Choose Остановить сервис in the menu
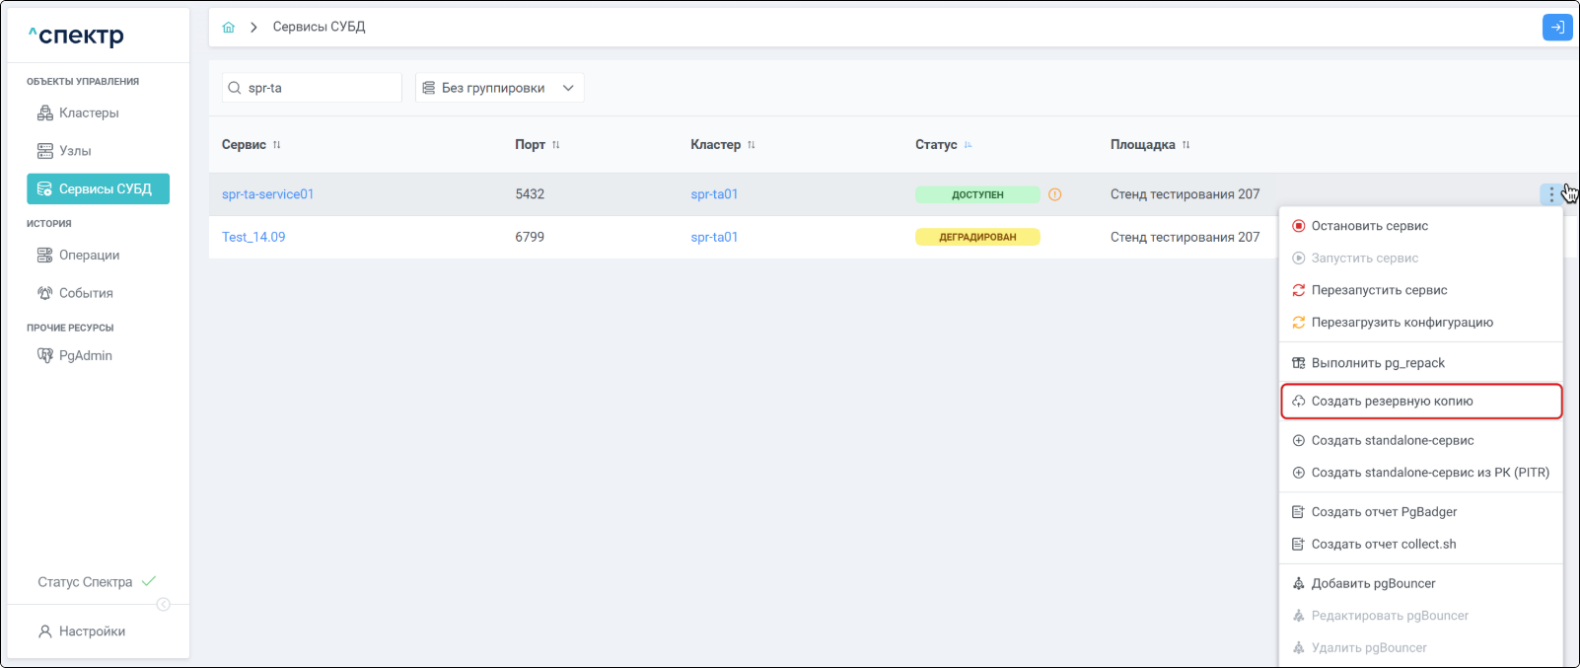 [x=1369, y=226]
